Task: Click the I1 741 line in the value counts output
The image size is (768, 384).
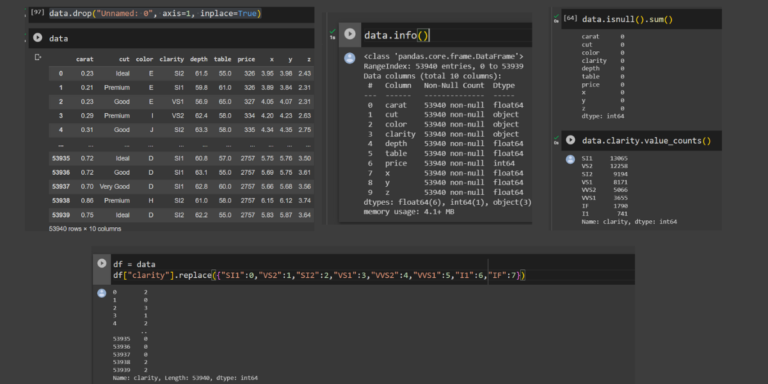Action: point(604,214)
